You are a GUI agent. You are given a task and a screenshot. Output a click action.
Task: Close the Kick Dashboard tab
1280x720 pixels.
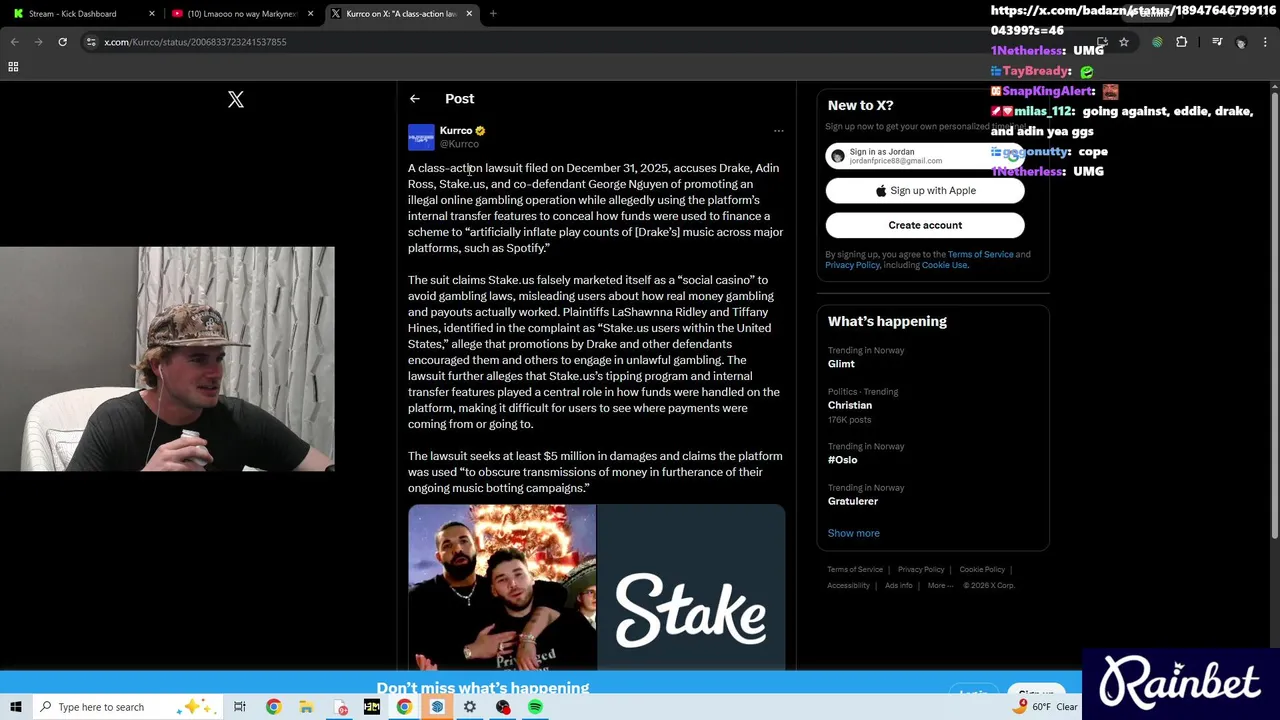152,14
